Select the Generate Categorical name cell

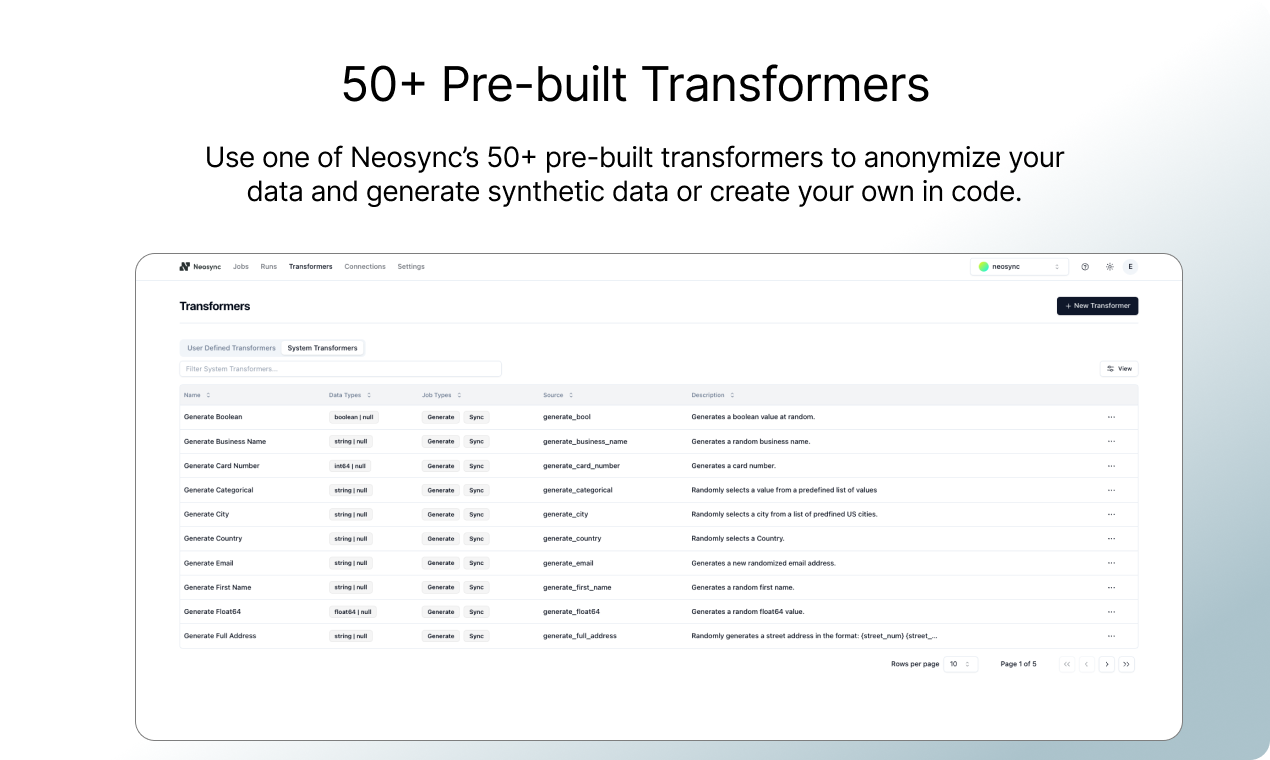(x=219, y=490)
